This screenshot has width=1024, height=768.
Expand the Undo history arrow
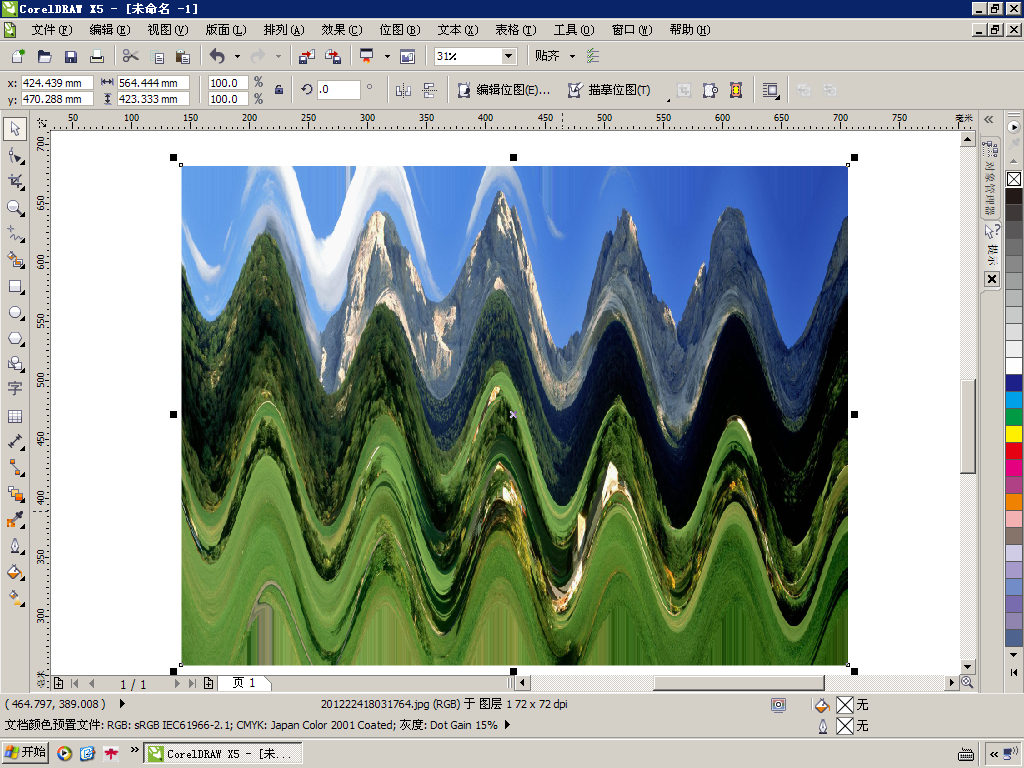pyautogui.click(x=237, y=56)
